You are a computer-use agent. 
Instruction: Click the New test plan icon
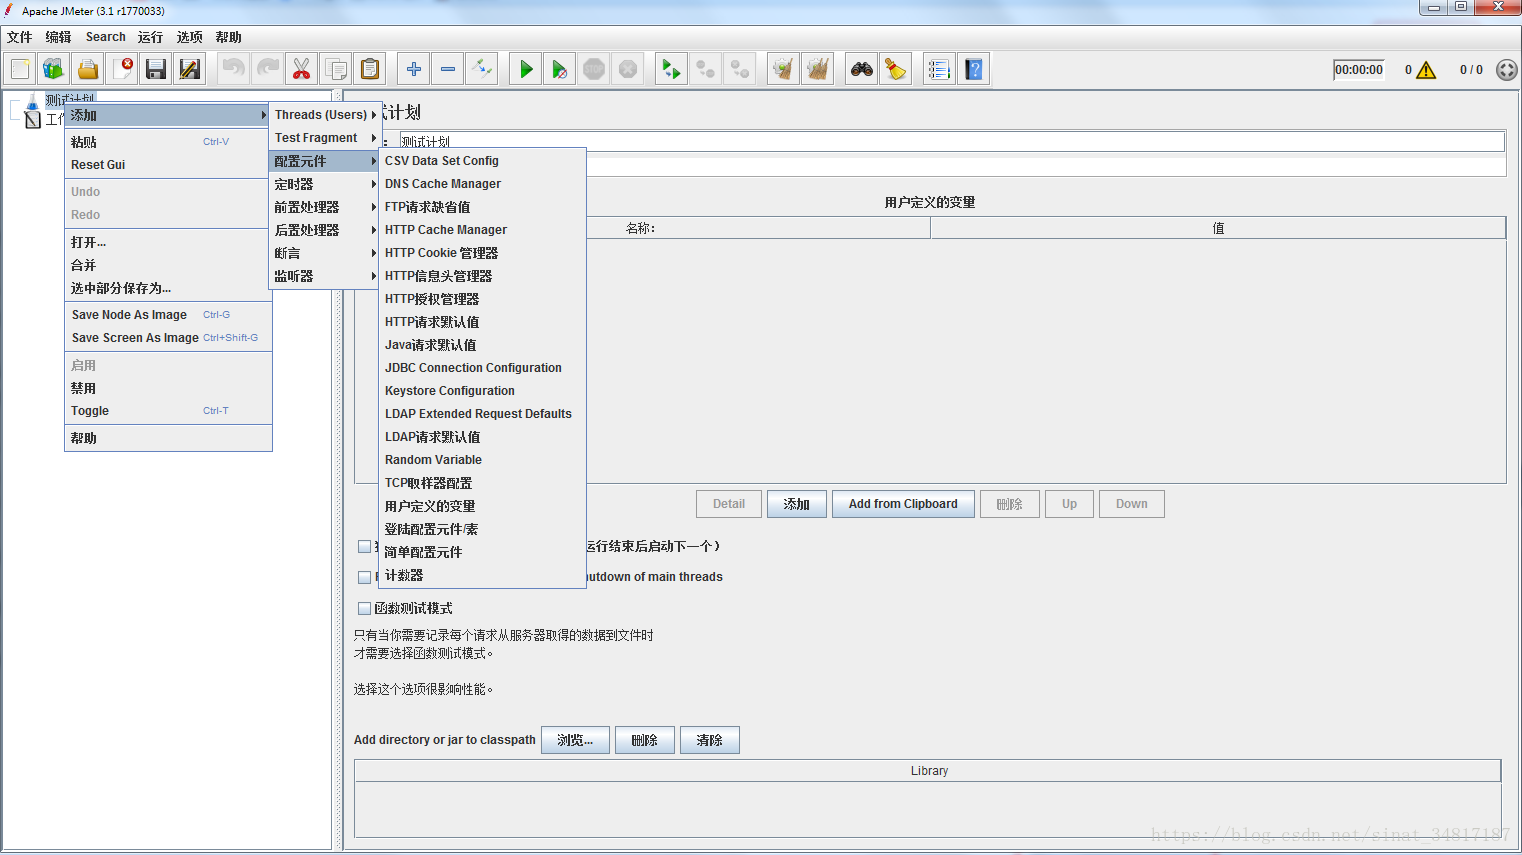[x=20, y=69]
